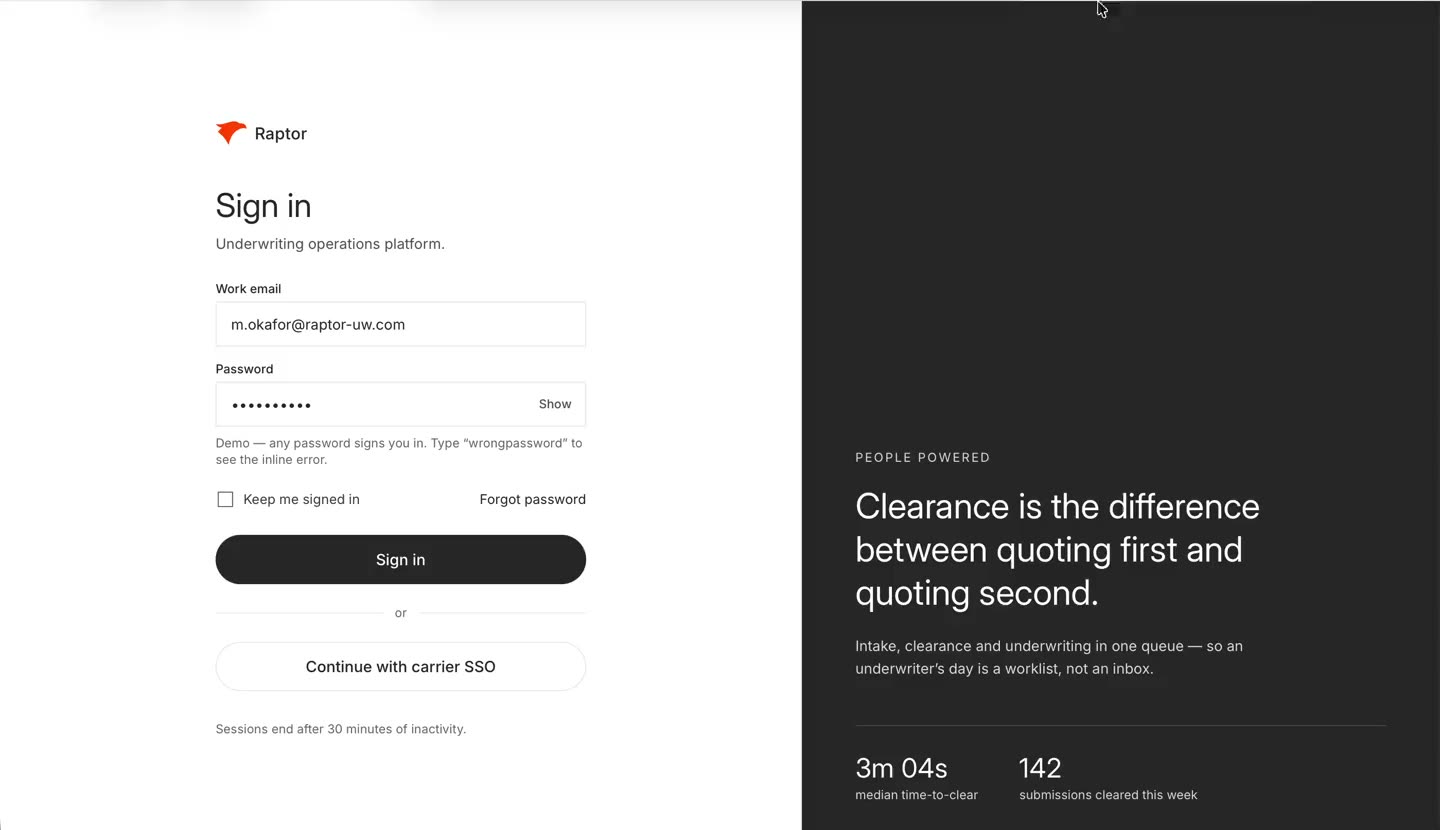This screenshot has height=830, width=1440.
Task: Focus the Work email input field
Action: pyautogui.click(x=400, y=324)
